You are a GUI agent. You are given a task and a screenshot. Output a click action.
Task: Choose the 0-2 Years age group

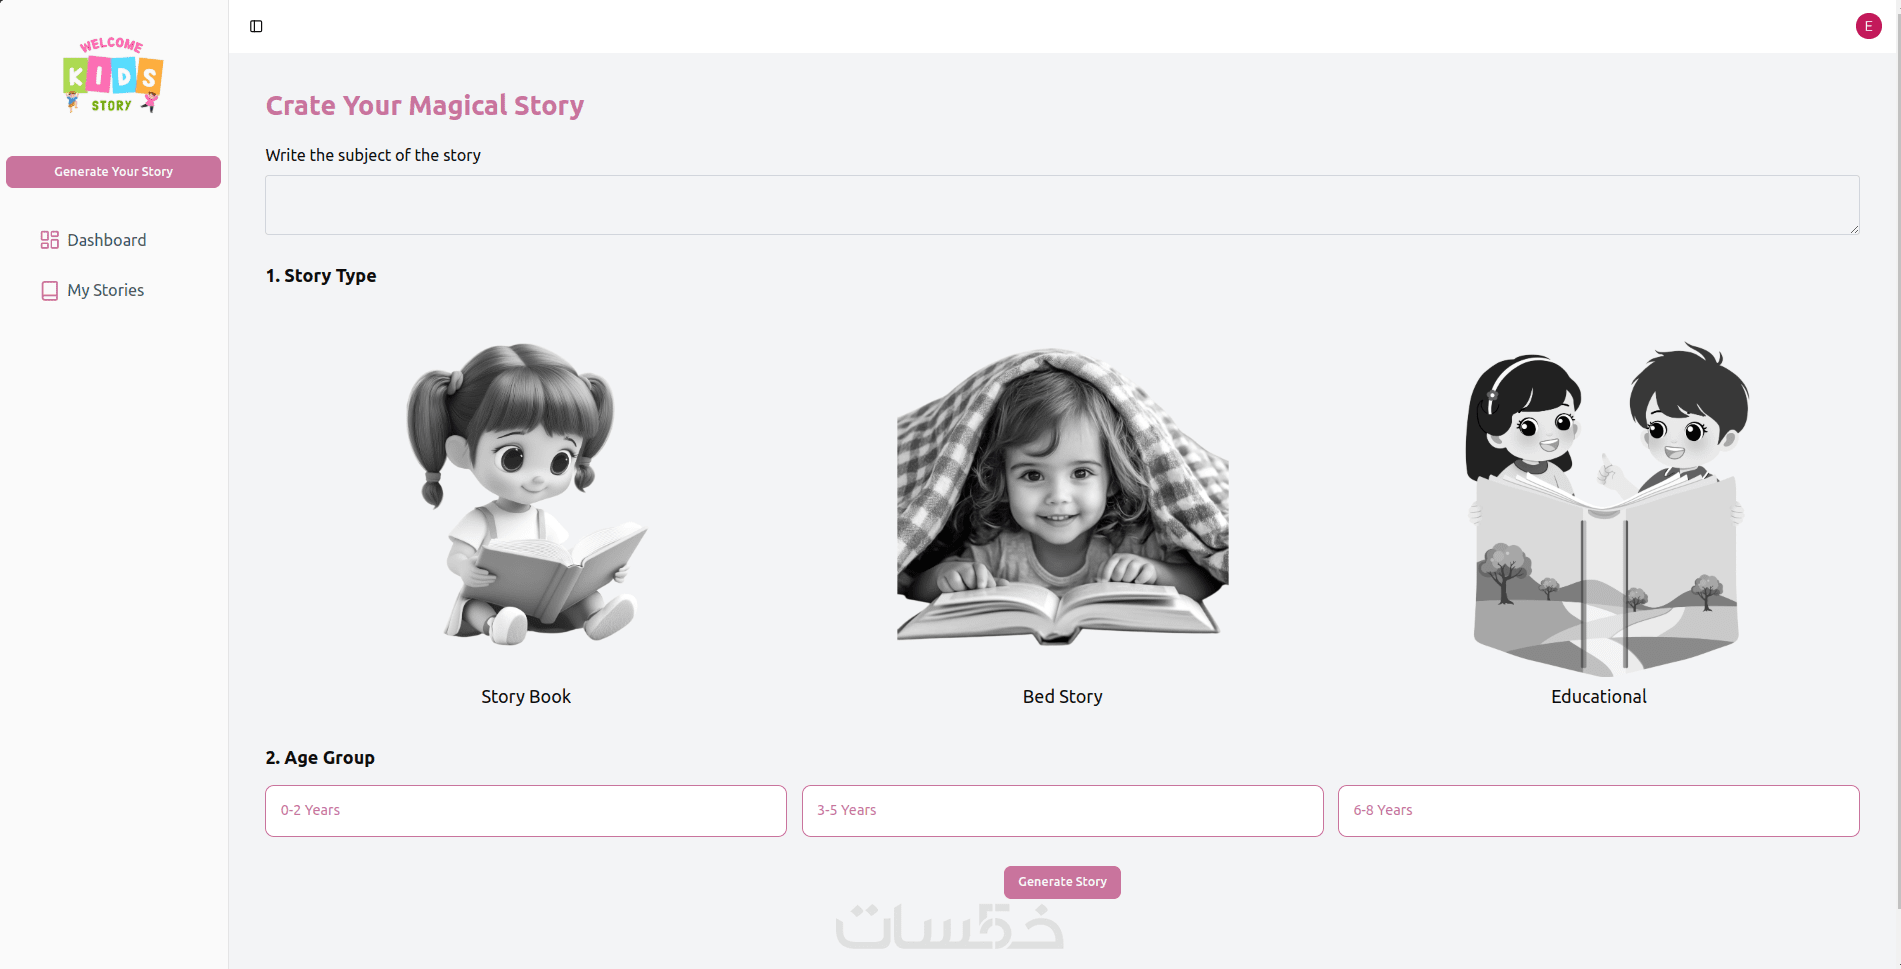[x=526, y=811]
